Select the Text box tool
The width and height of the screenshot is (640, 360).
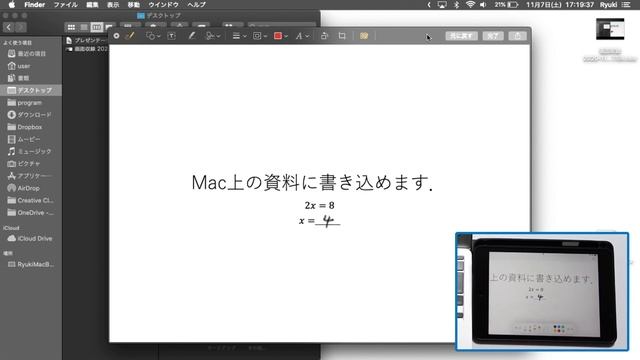[x=172, y=36]
